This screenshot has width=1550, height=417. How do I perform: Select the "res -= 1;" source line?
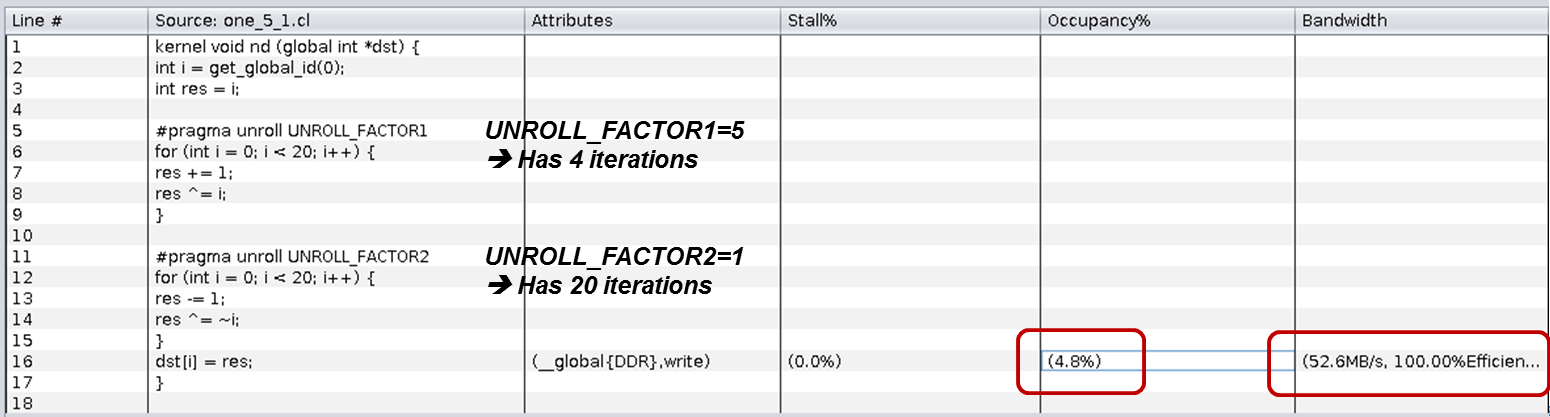click(x=189, y=299)
